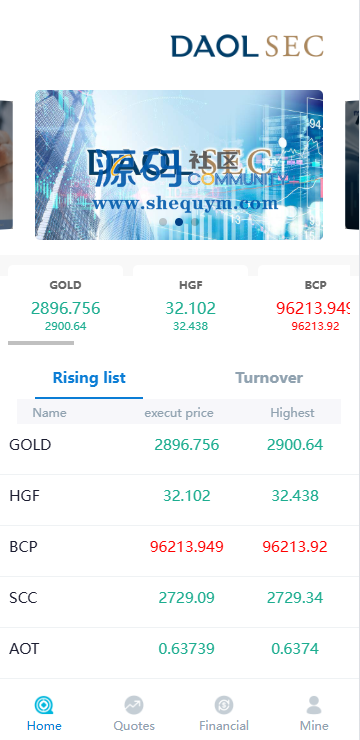Open the GOLD ticker card
The height and width of the screenshot is (740, 360).
click(66, 302)
